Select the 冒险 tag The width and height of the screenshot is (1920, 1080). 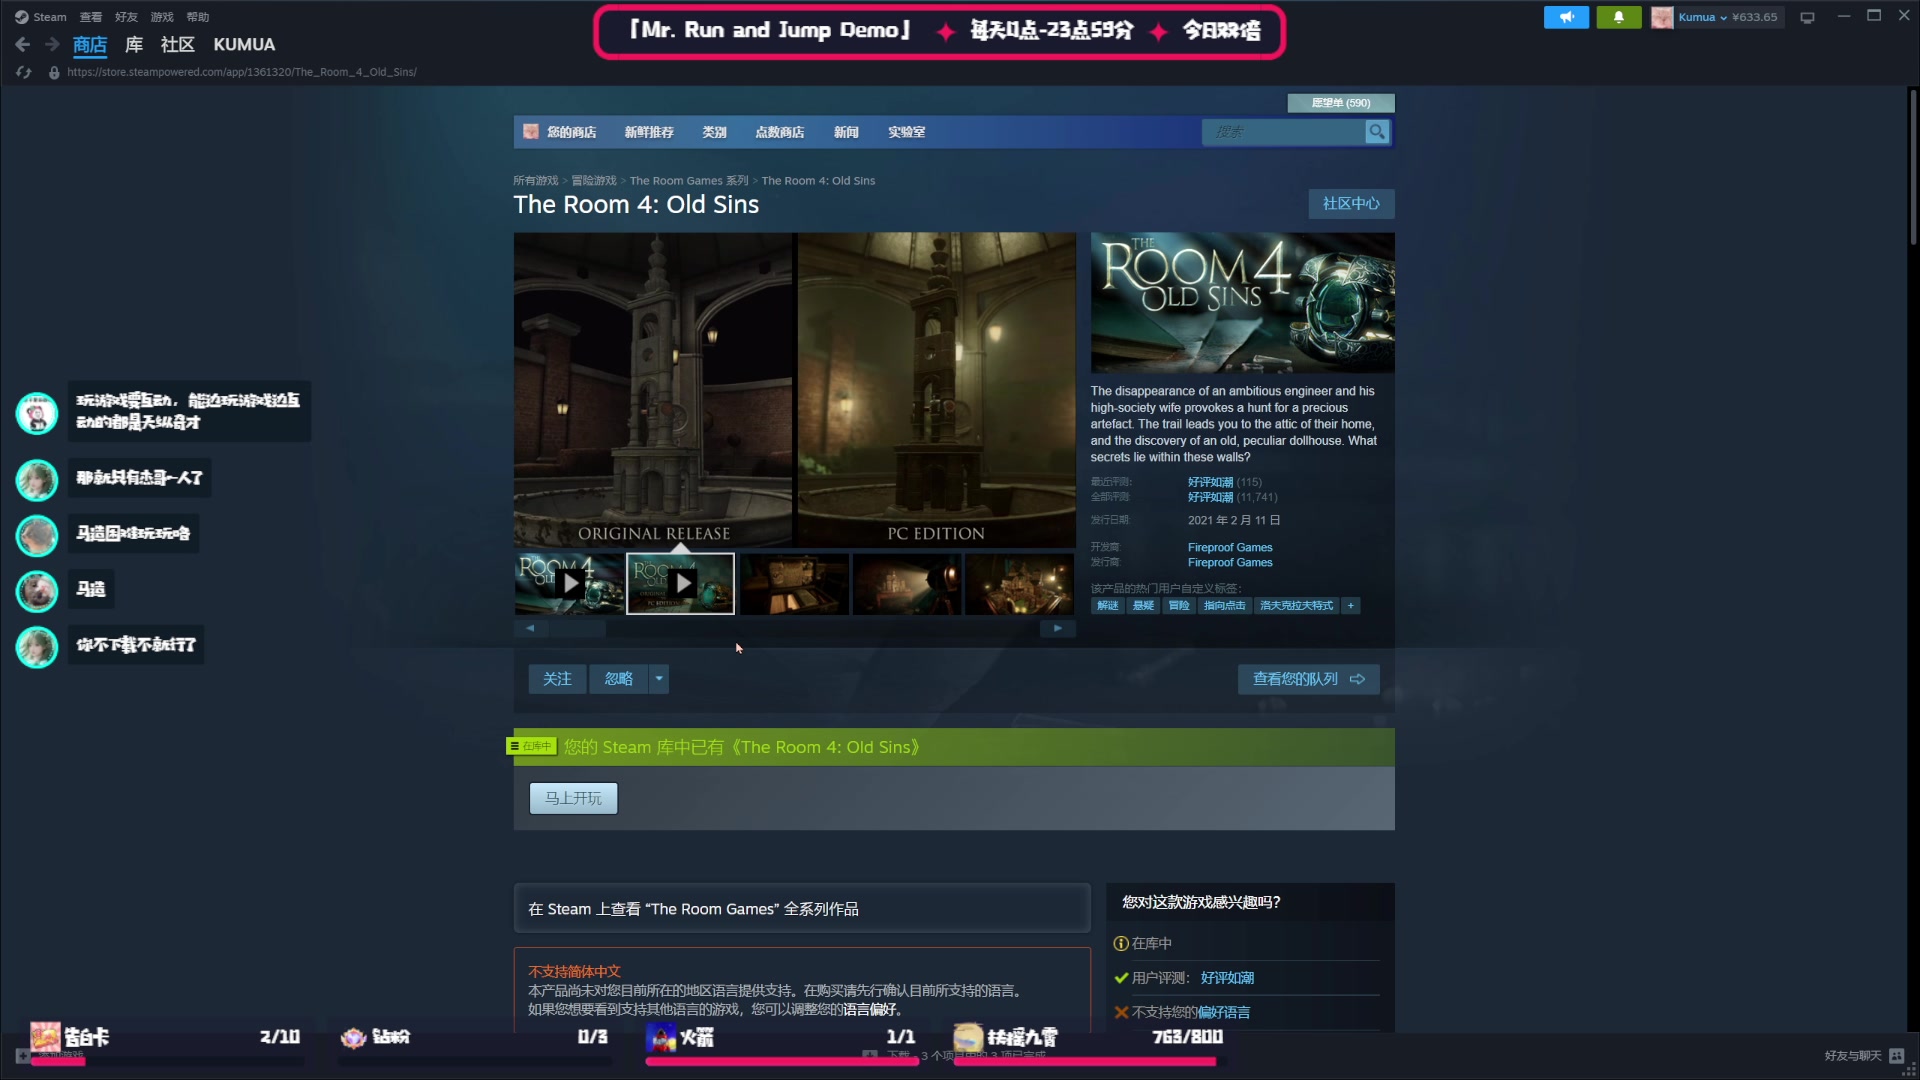tap(1179, 606)
